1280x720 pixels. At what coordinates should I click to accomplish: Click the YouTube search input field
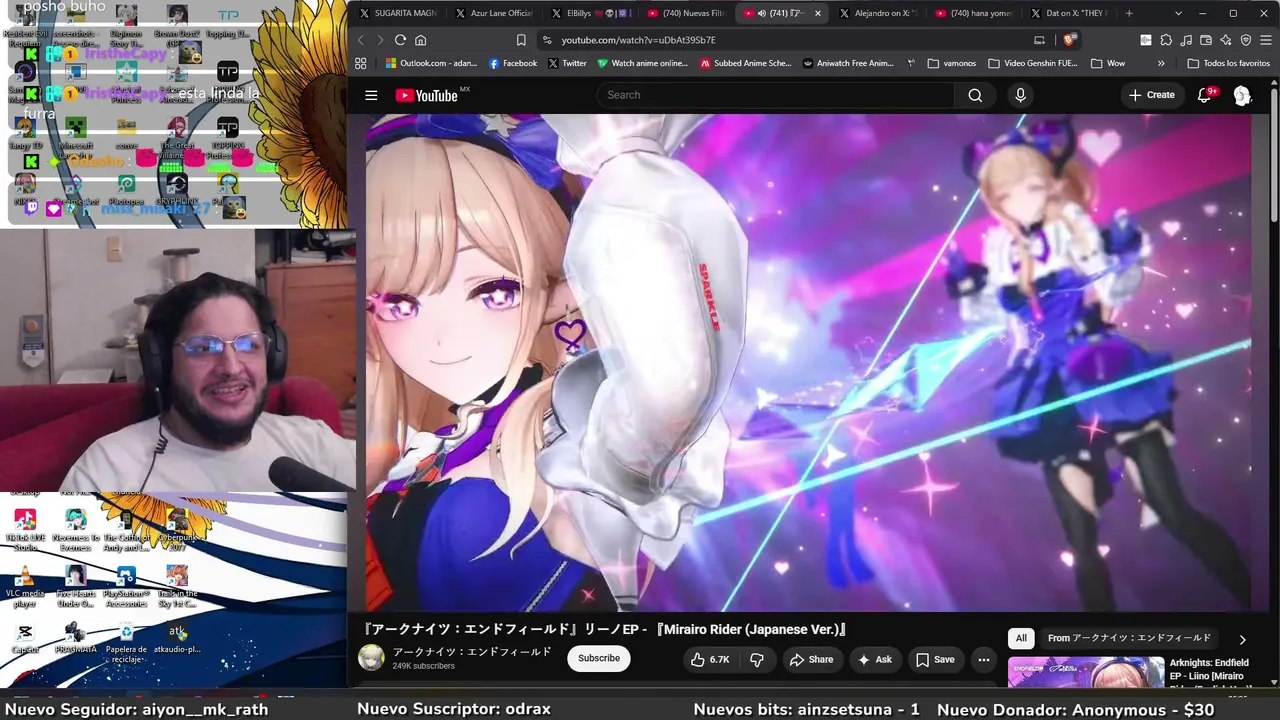coord(775,95)
